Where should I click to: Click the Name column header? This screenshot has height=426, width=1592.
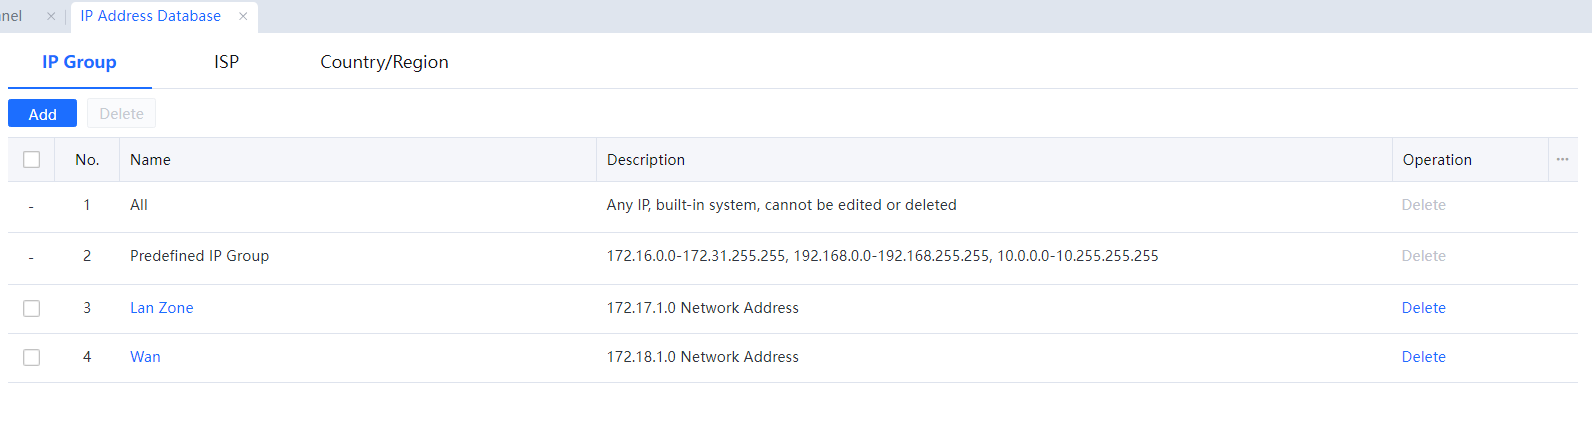coord(150,160)
